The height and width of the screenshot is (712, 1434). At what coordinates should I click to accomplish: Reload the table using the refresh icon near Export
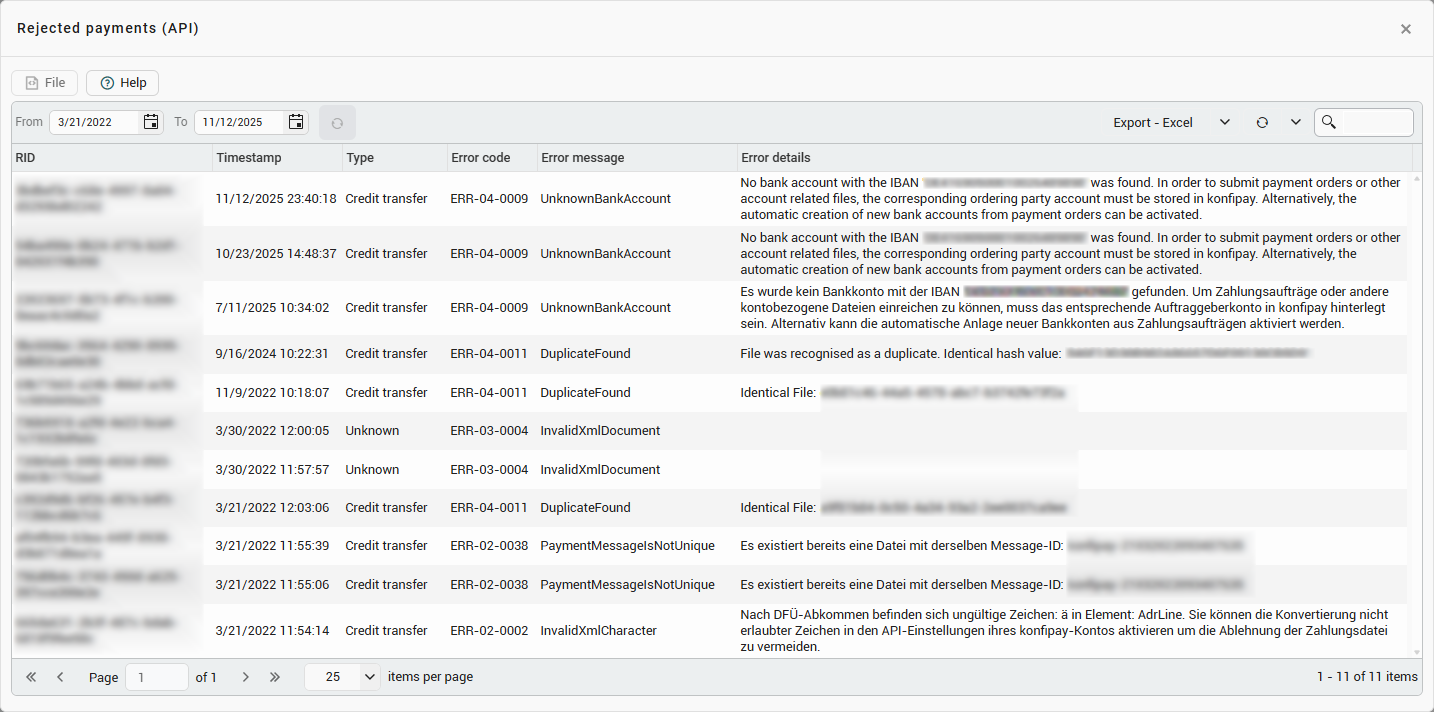[1262, 122]
